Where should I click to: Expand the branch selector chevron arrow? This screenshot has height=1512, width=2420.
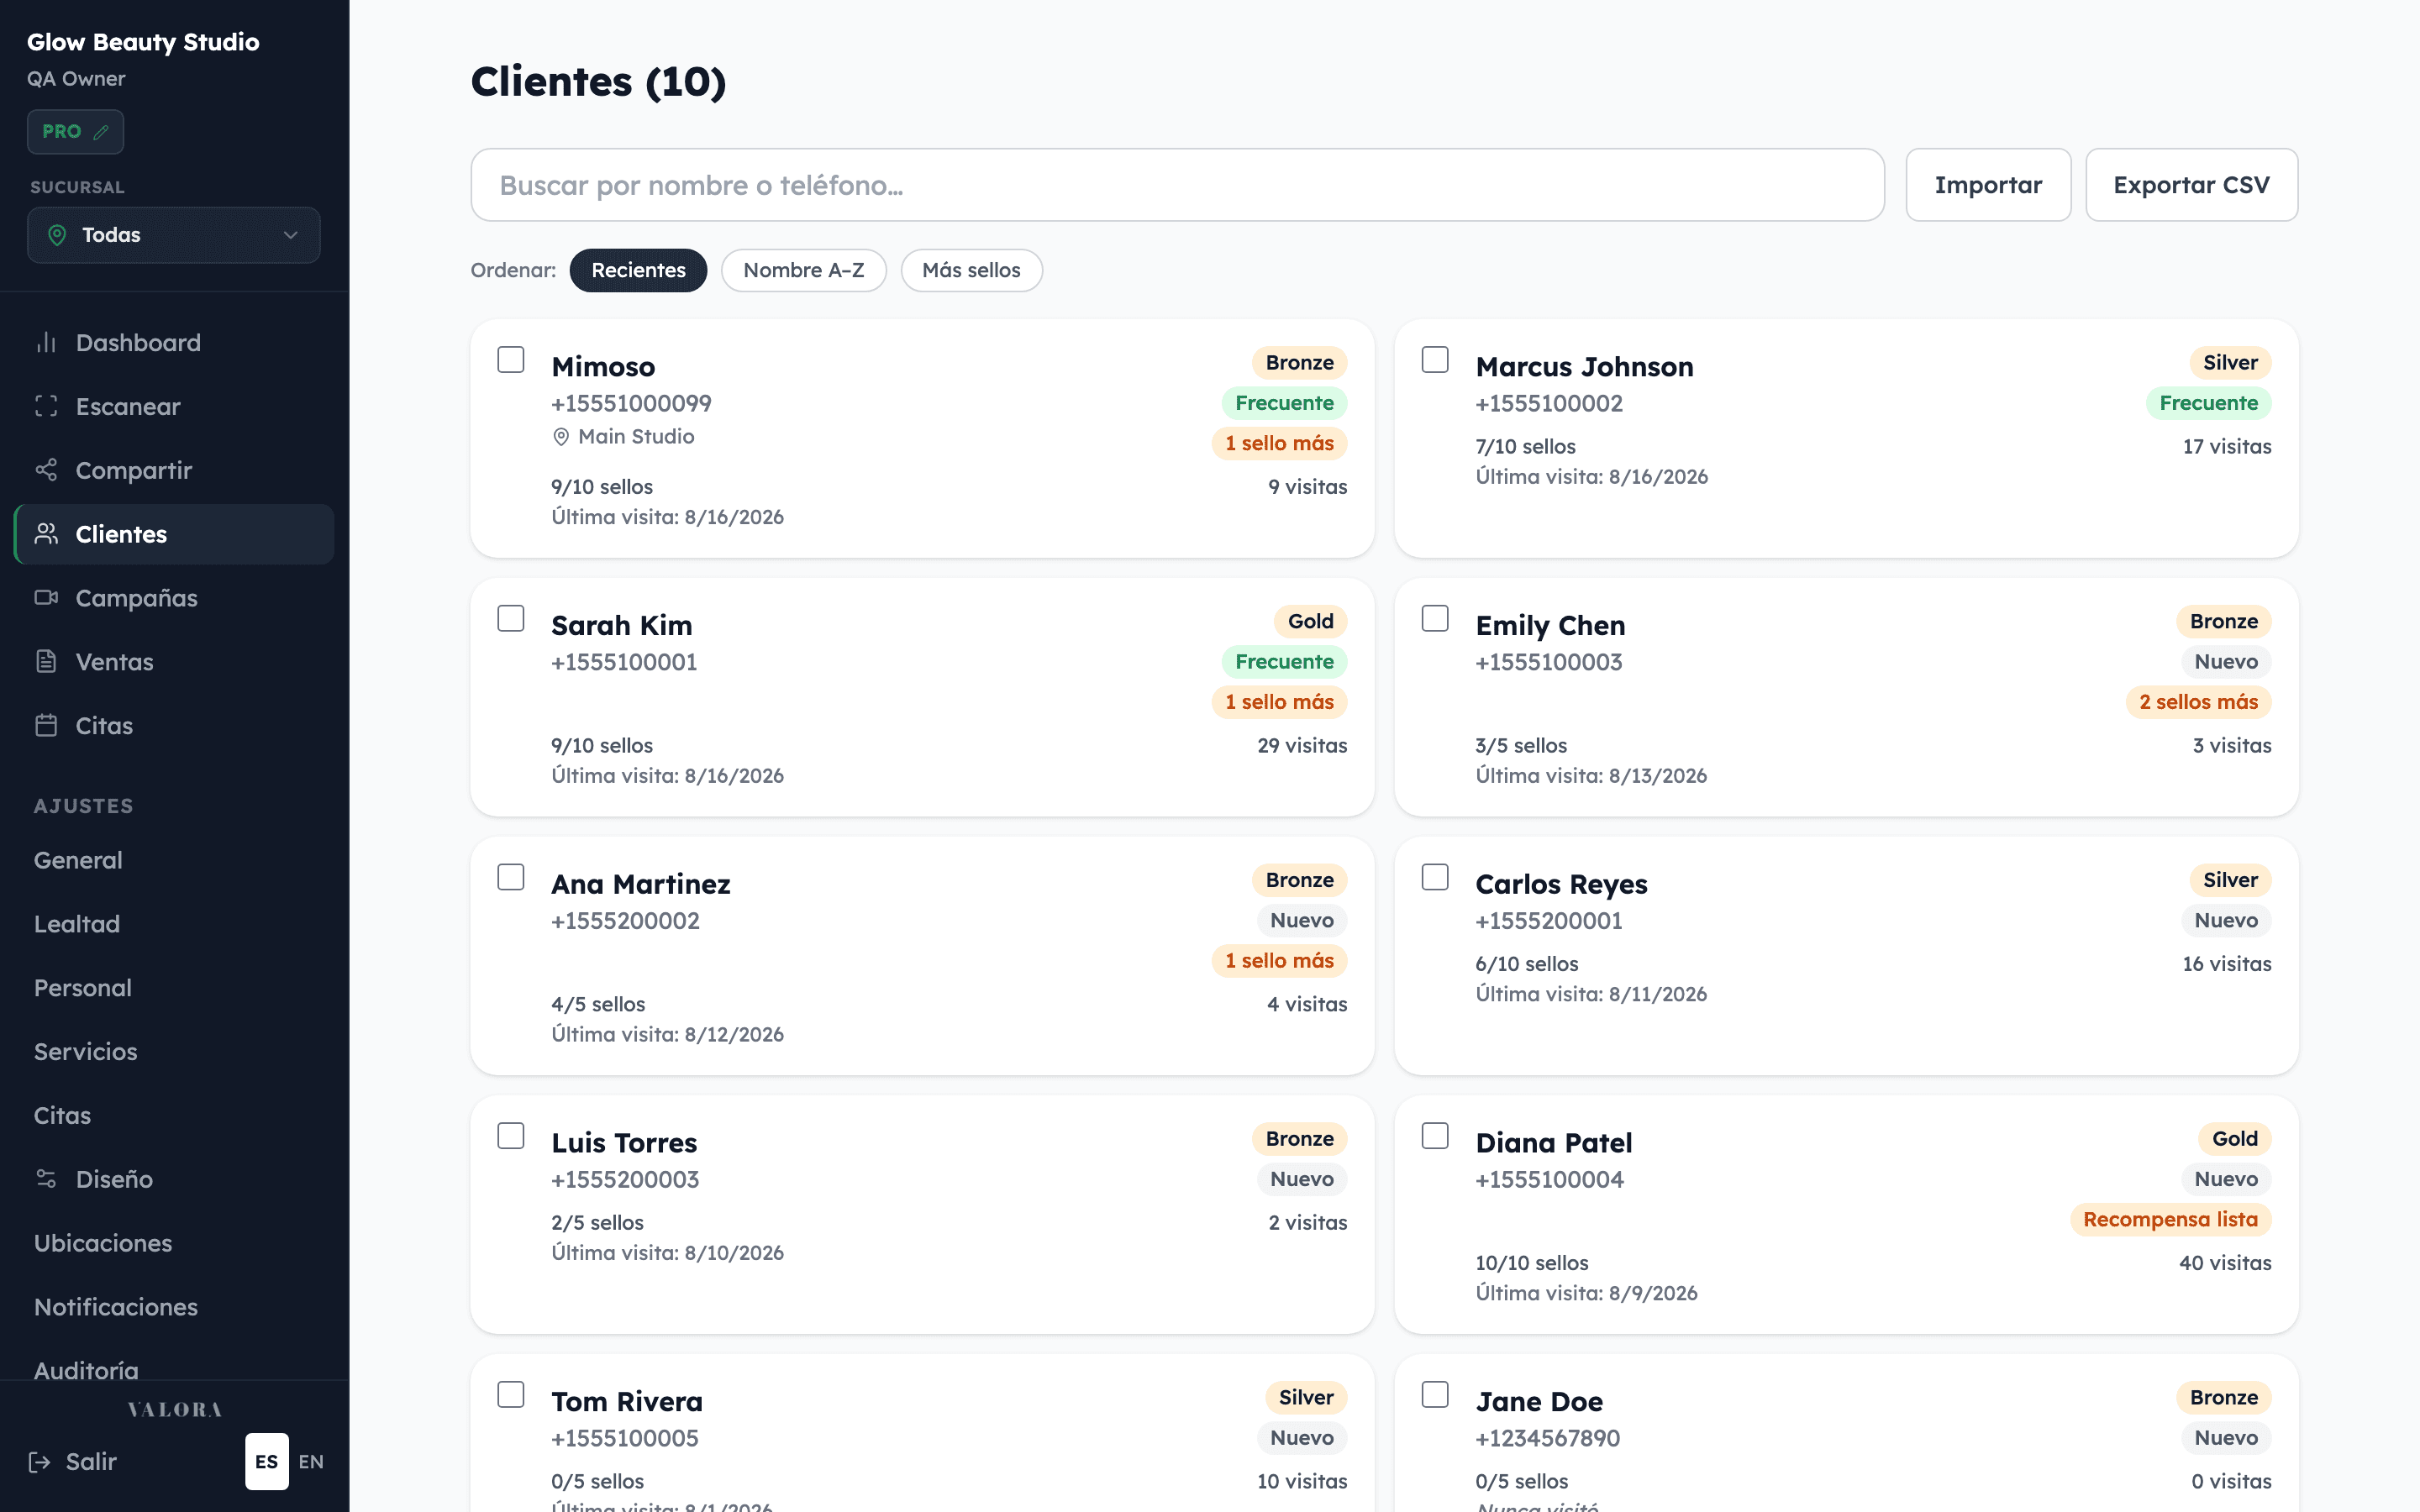tap(291, 235)
